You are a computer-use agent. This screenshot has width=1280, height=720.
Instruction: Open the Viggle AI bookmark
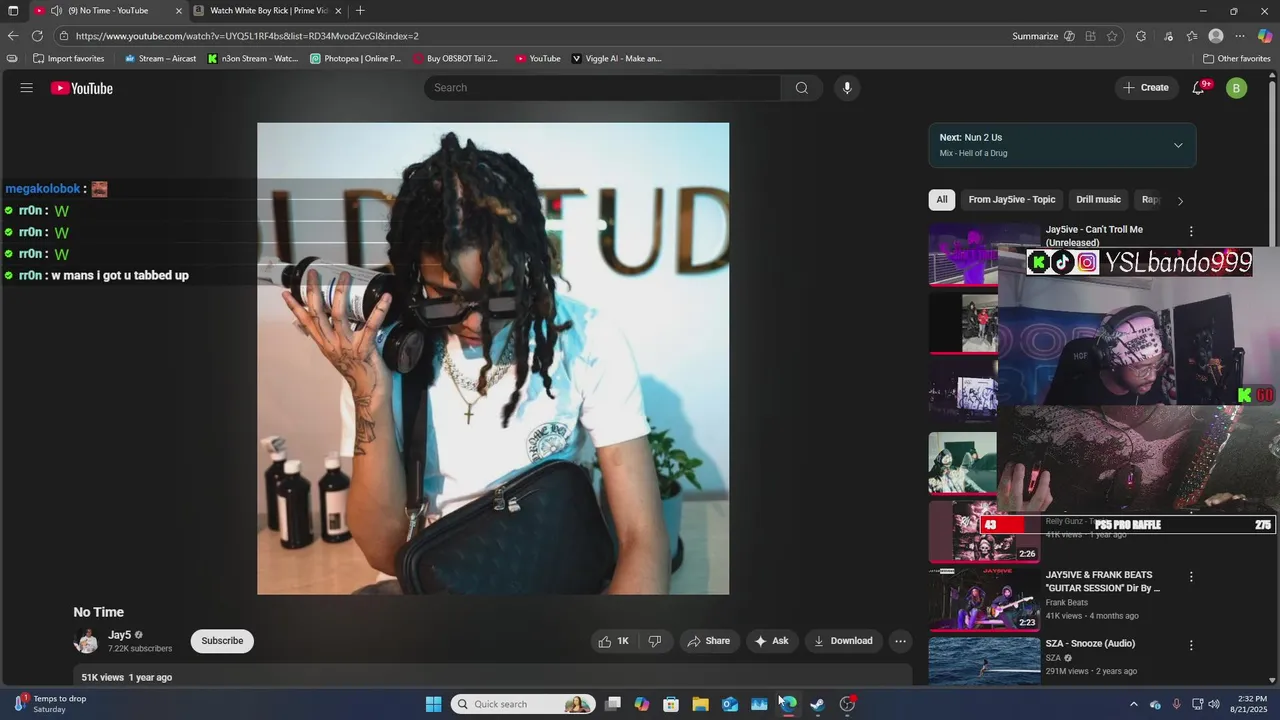coord(616,58)
